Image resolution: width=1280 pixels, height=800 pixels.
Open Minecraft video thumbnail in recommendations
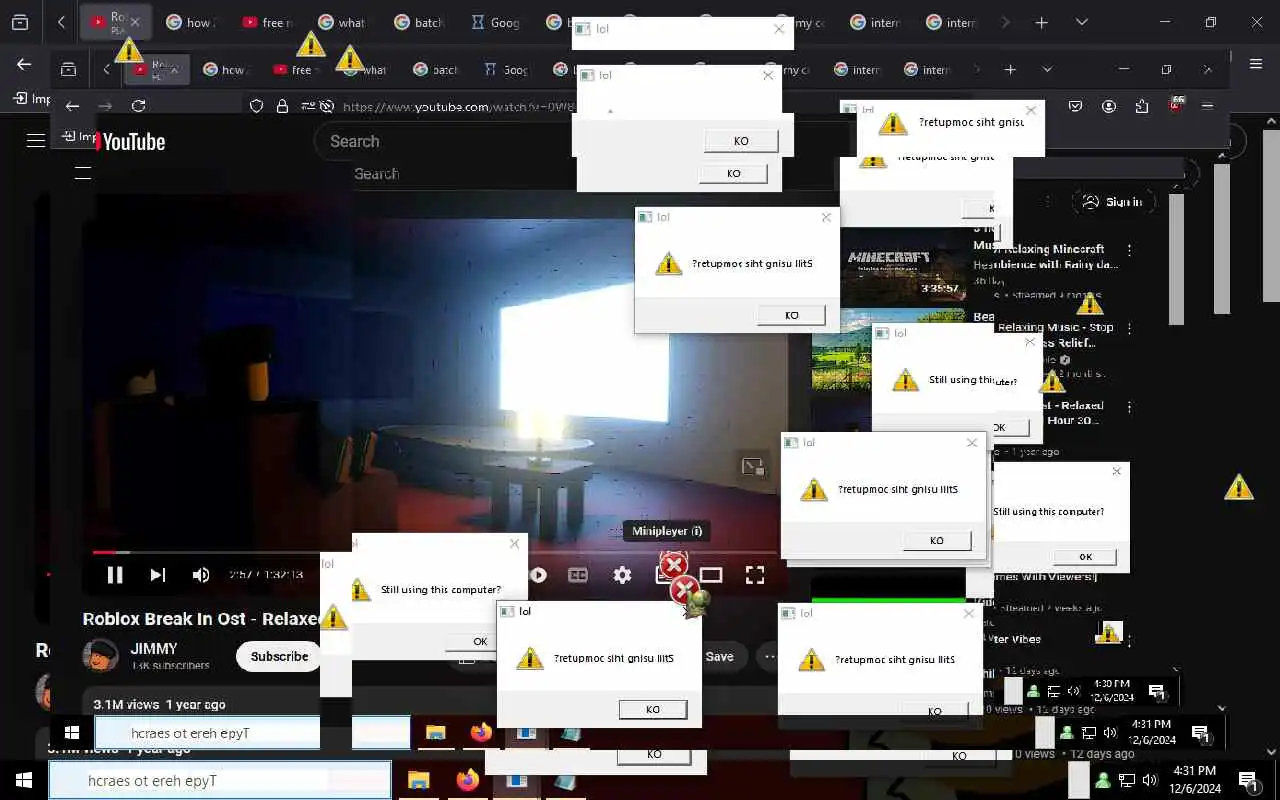pos(903,266)
